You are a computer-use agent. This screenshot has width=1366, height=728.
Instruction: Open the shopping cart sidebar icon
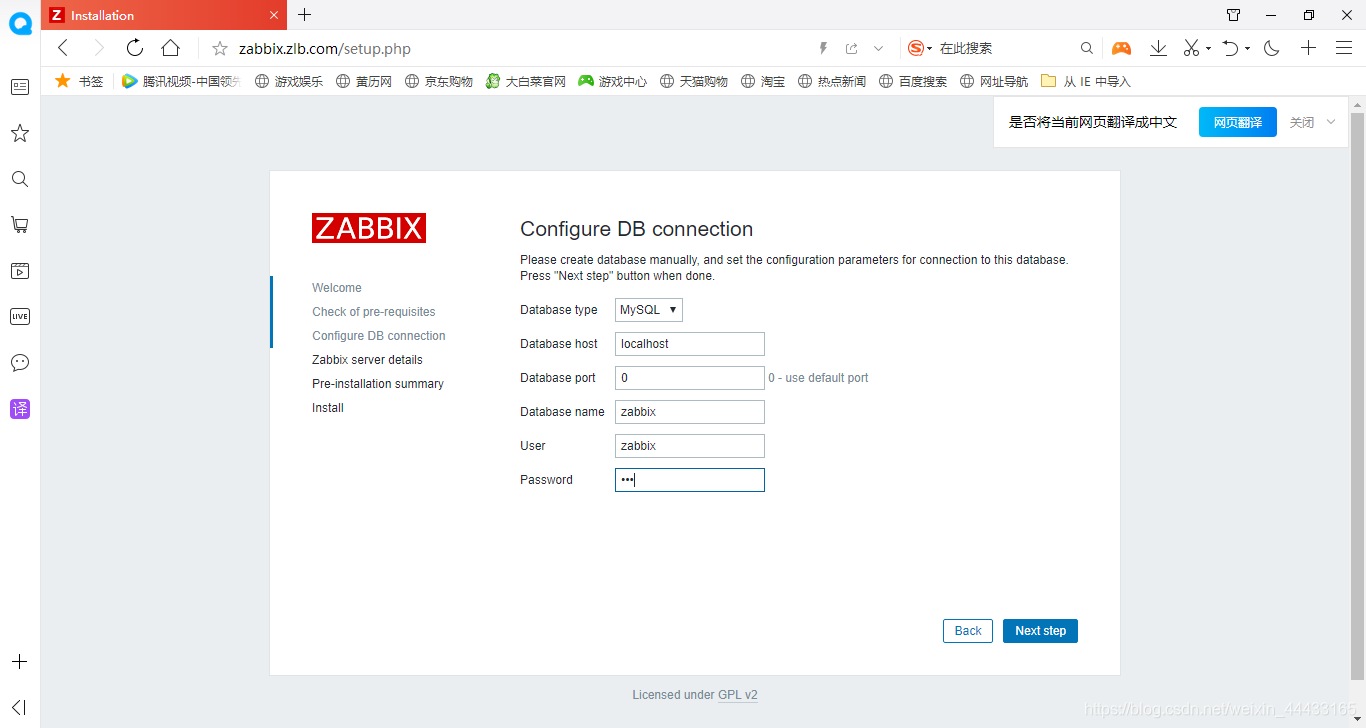click(x=20, y=225)
